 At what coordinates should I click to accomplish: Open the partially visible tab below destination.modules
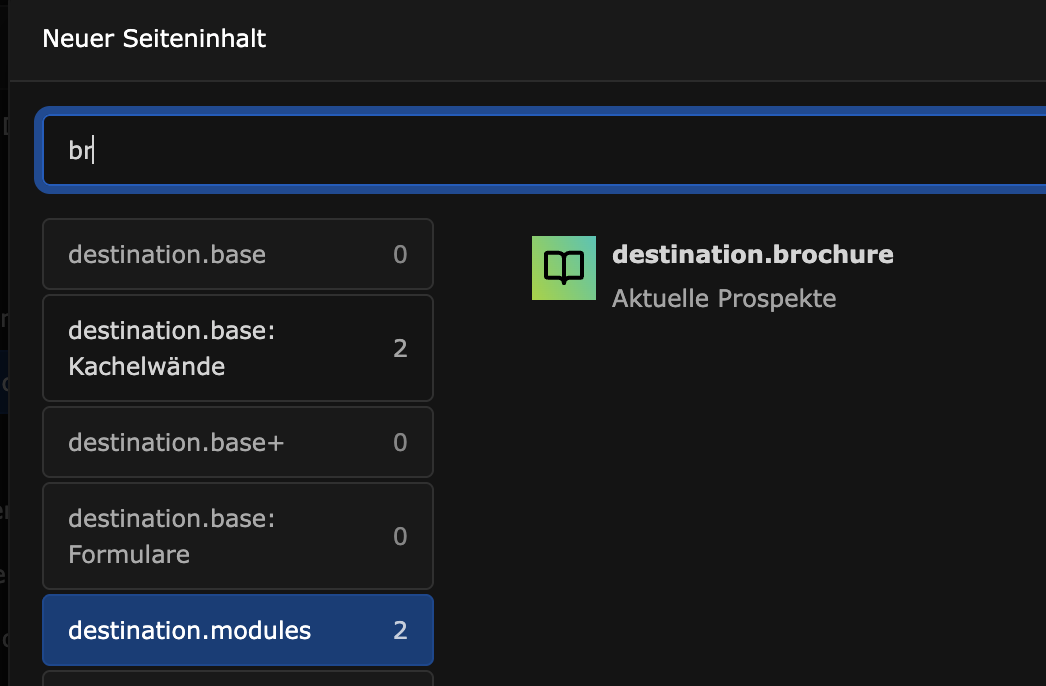237,679
